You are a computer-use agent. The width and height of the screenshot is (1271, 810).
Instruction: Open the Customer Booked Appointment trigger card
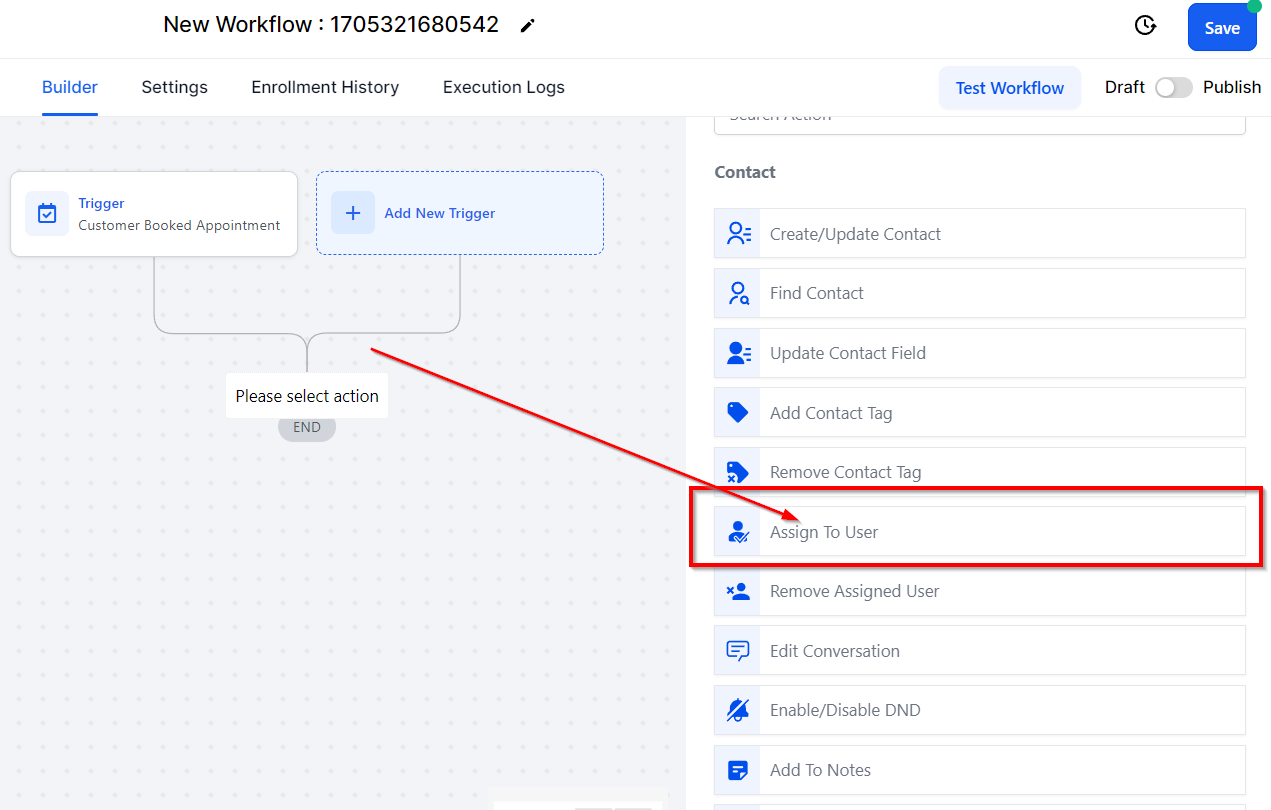[154, 213]
